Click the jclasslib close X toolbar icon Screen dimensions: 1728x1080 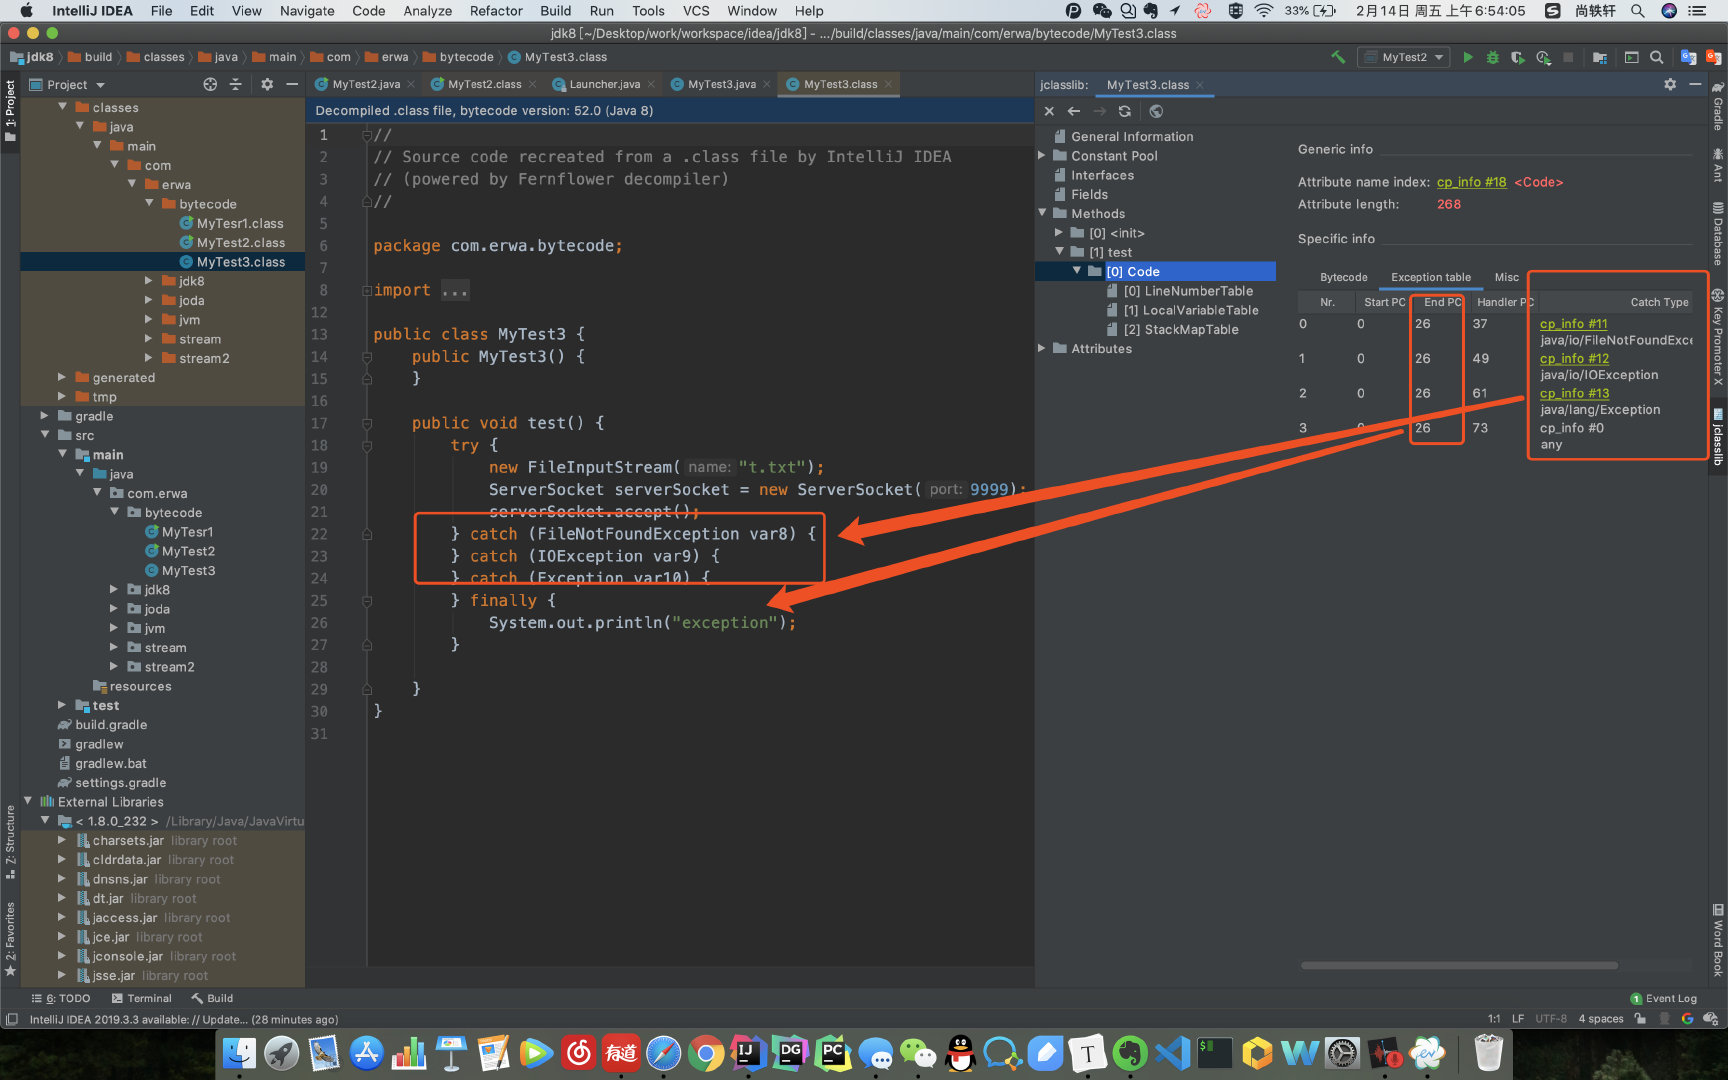[1049, 111]
